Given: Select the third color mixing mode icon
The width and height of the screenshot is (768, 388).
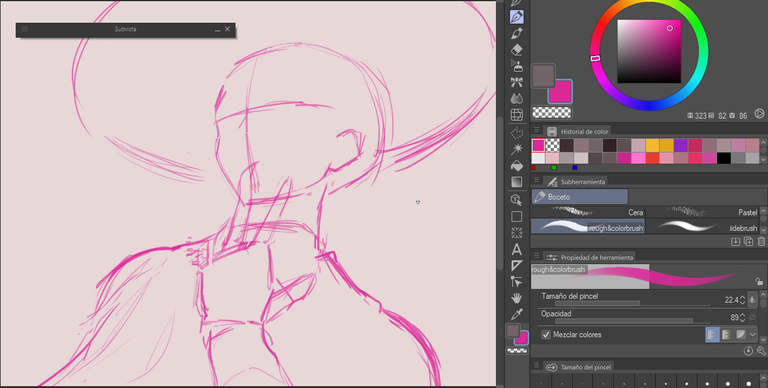Looking at the screenshot, I should [740, 335].
